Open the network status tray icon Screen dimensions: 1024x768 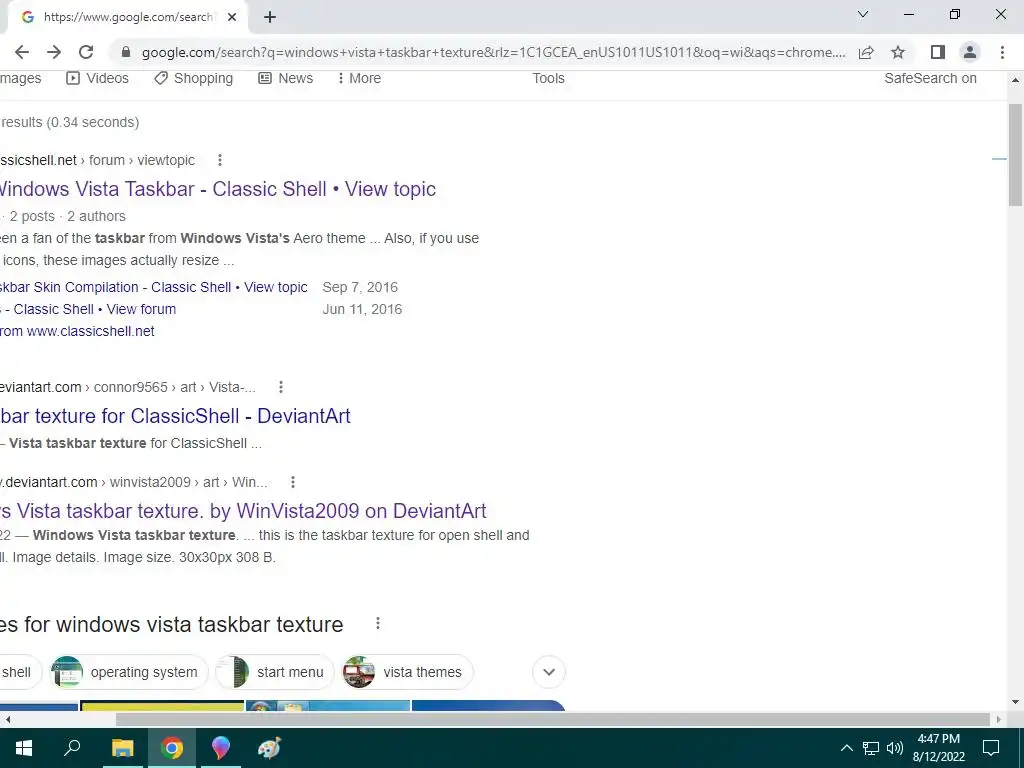[871, 748]
